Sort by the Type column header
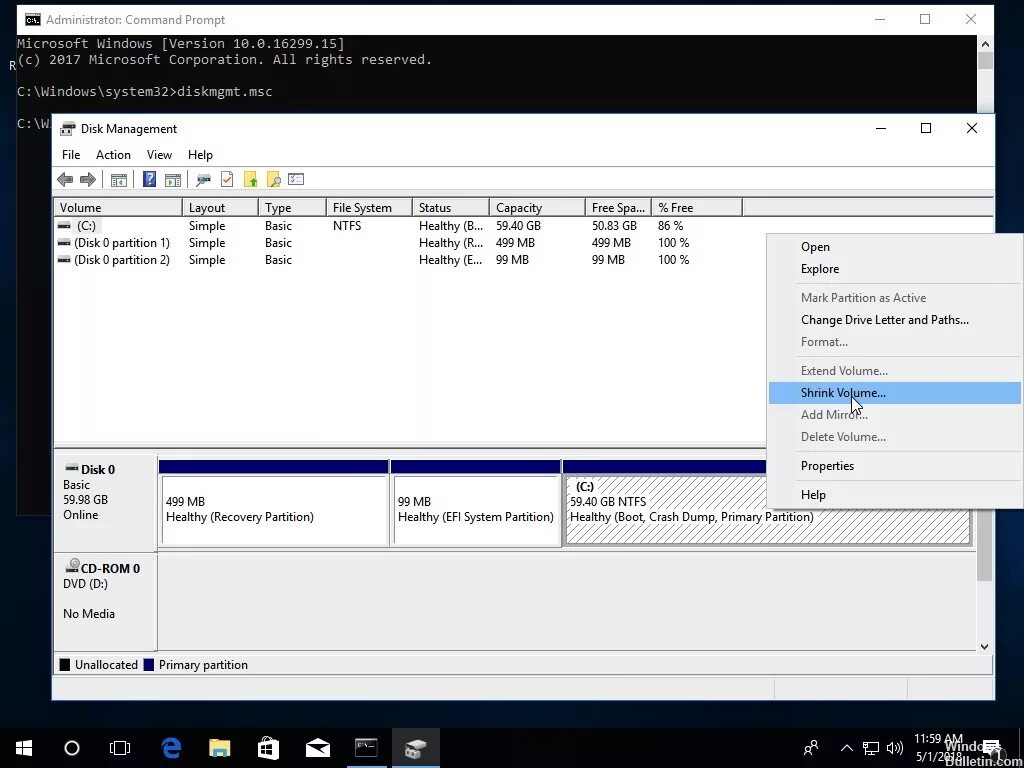This screenshot has width=1024, height=768. pyautogui.click(x=292, y=208)
